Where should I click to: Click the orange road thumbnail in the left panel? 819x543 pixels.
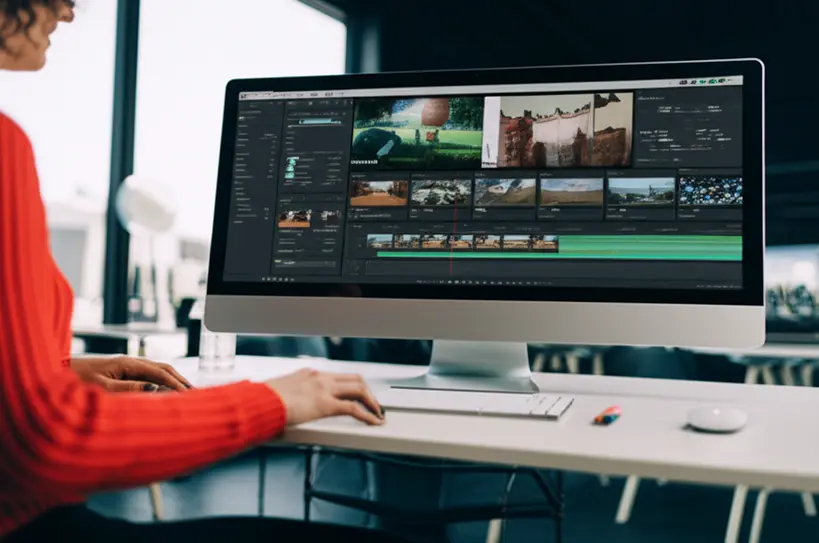point(294,218)
